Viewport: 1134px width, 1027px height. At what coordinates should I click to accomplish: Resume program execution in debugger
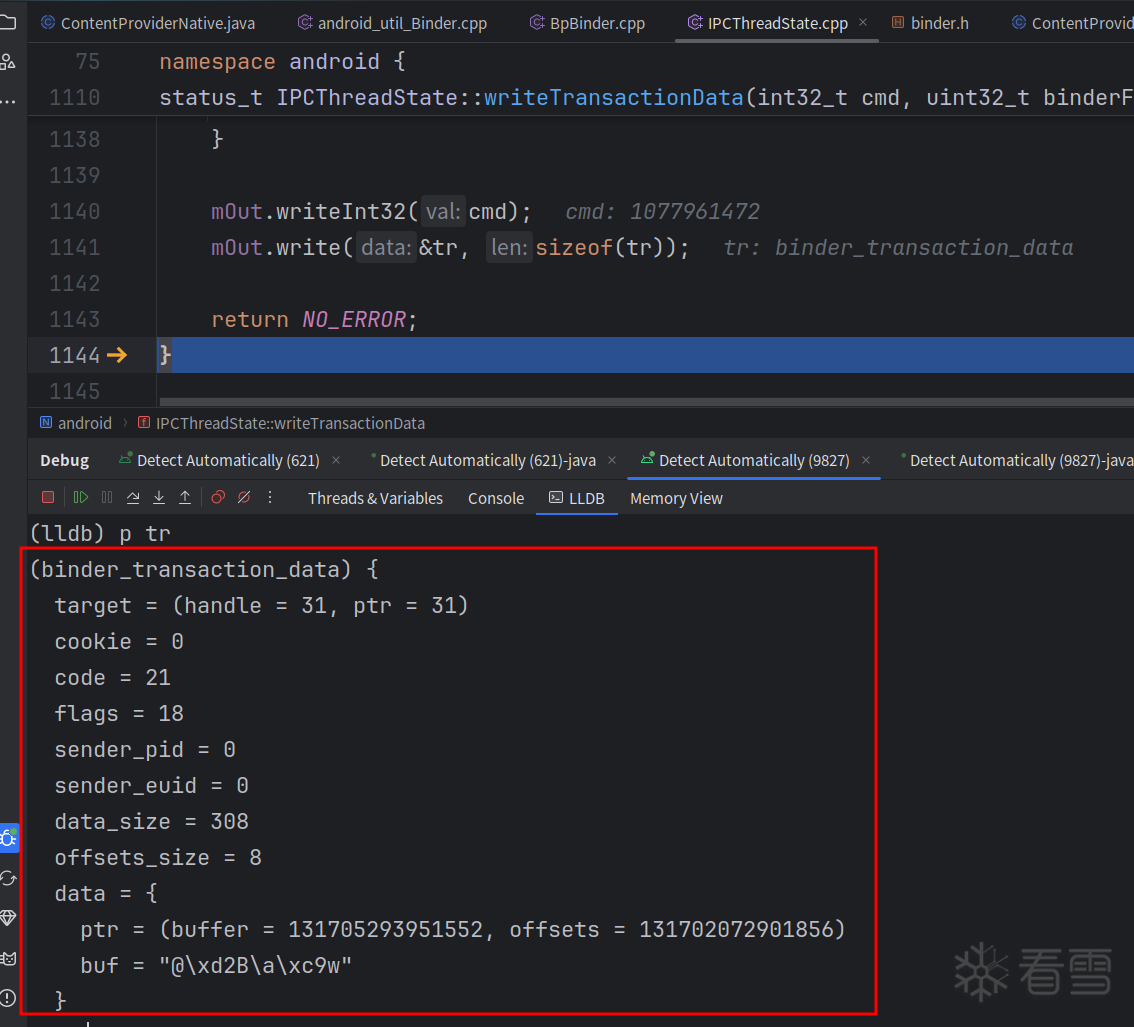80,498
